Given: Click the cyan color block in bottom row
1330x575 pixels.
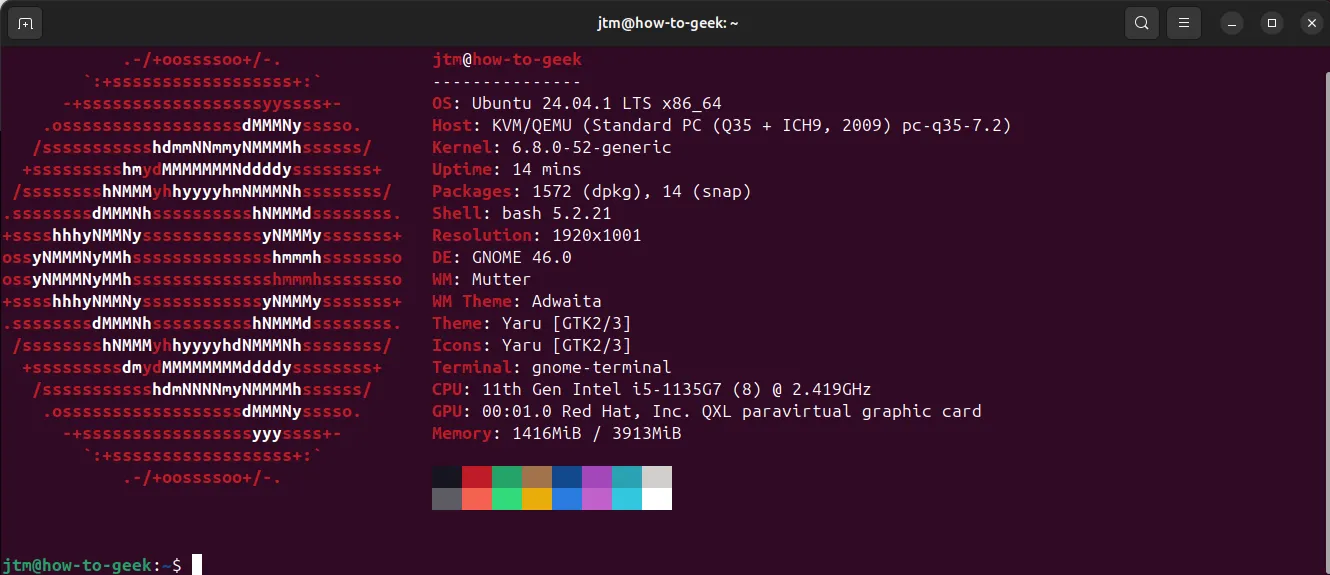Looking at the screenshot, I should pos(627,499).
